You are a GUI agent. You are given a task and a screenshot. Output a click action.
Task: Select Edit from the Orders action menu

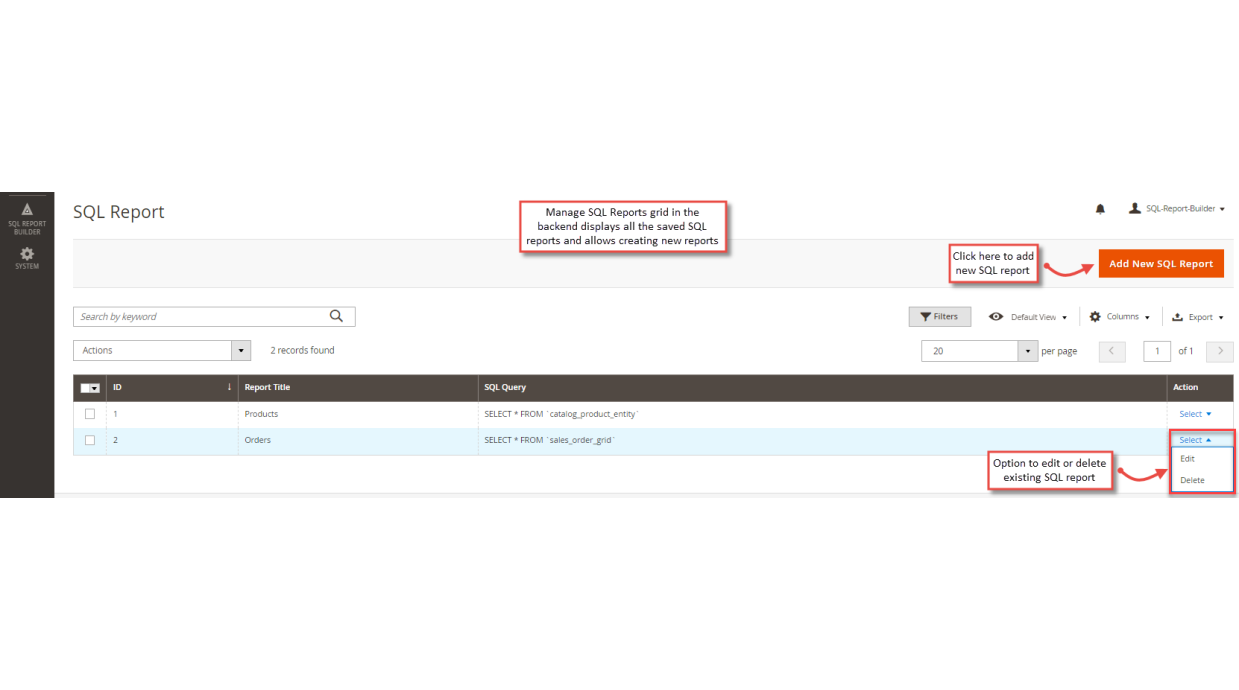pos(1187,459)
